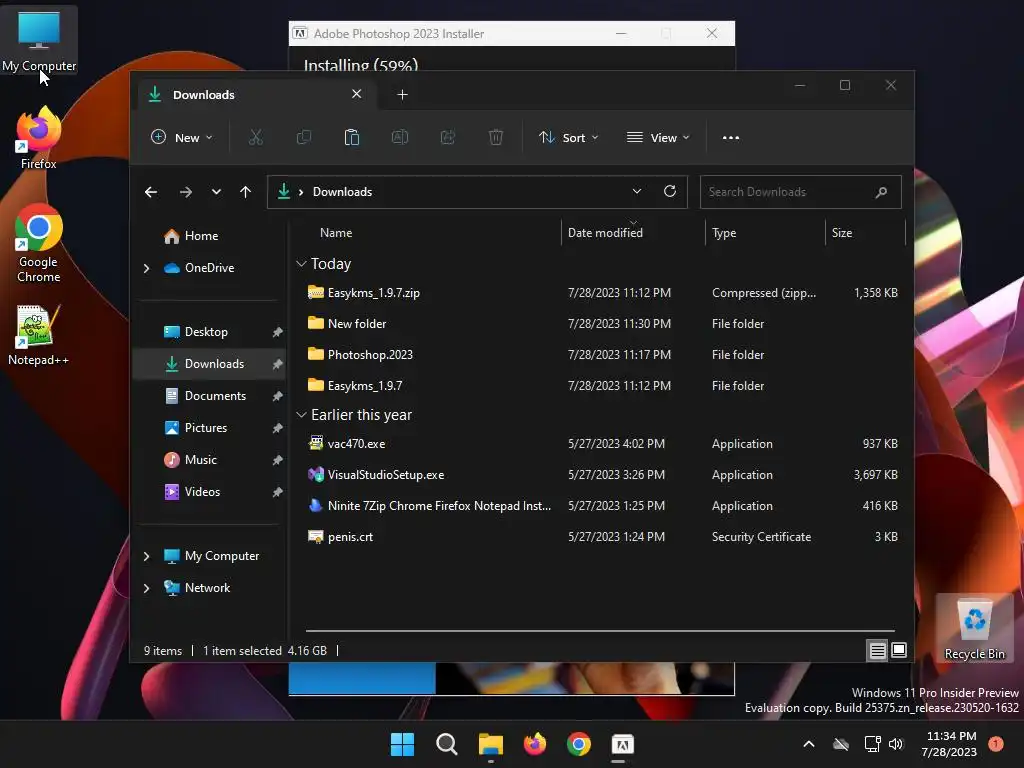Select vac470.exe file

(601, 444)
